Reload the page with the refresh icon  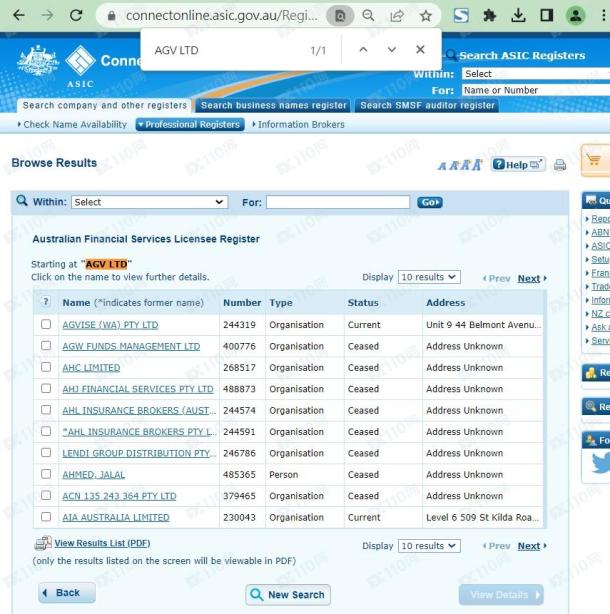(x=76, y=15)
